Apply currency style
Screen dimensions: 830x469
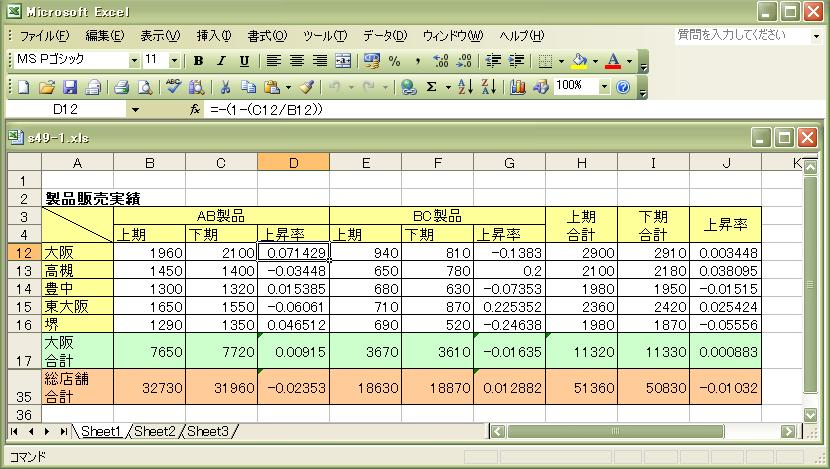click(372, 61)
